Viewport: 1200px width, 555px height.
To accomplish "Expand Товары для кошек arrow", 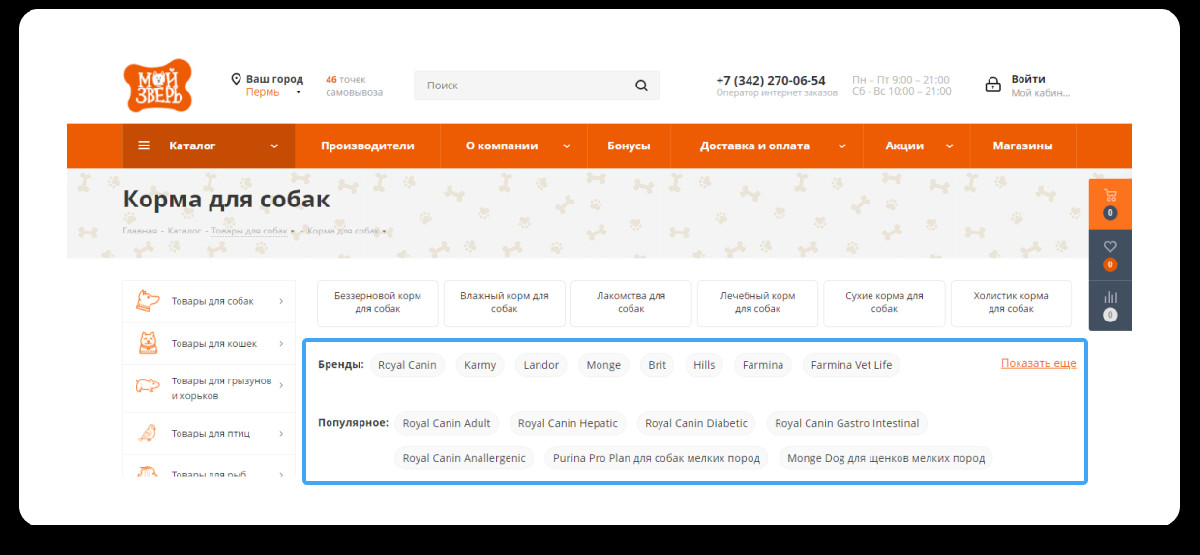I will [x=281, y=344].
